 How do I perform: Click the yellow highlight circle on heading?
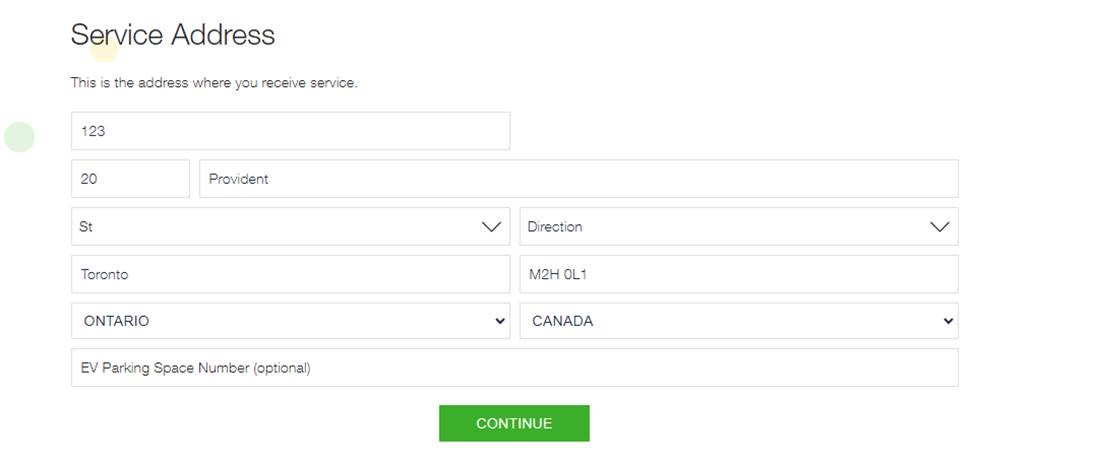click(x=104, y=47)
